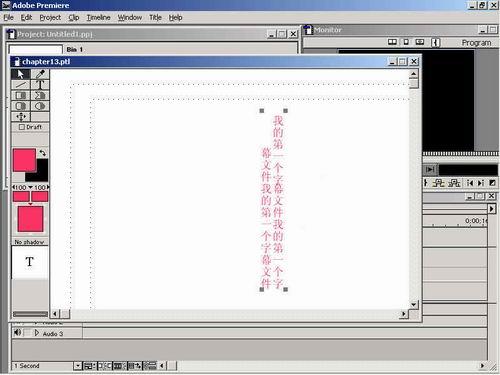500x375 pixels.
Task: Swap object and shadow colors icon
Action: click(x=43, y=153)
